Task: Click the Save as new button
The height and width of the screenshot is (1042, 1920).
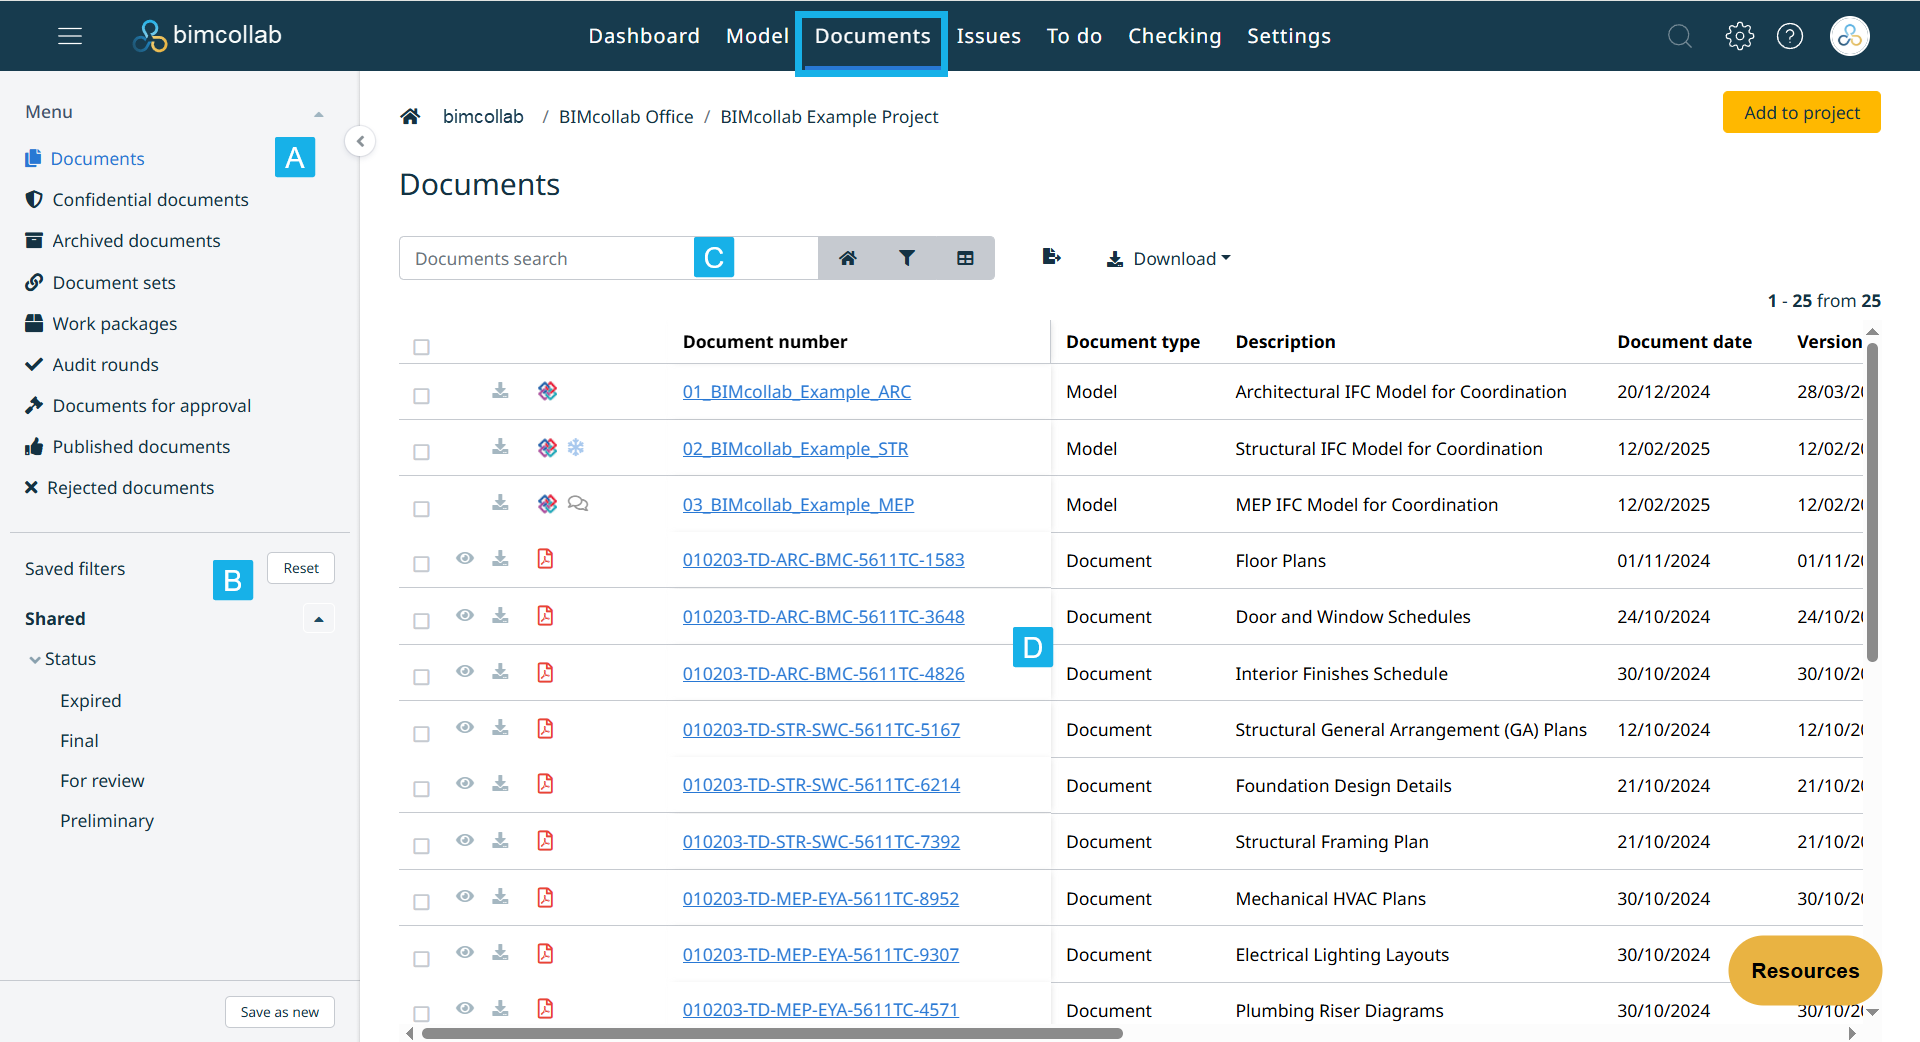Action: (280, 1012)
